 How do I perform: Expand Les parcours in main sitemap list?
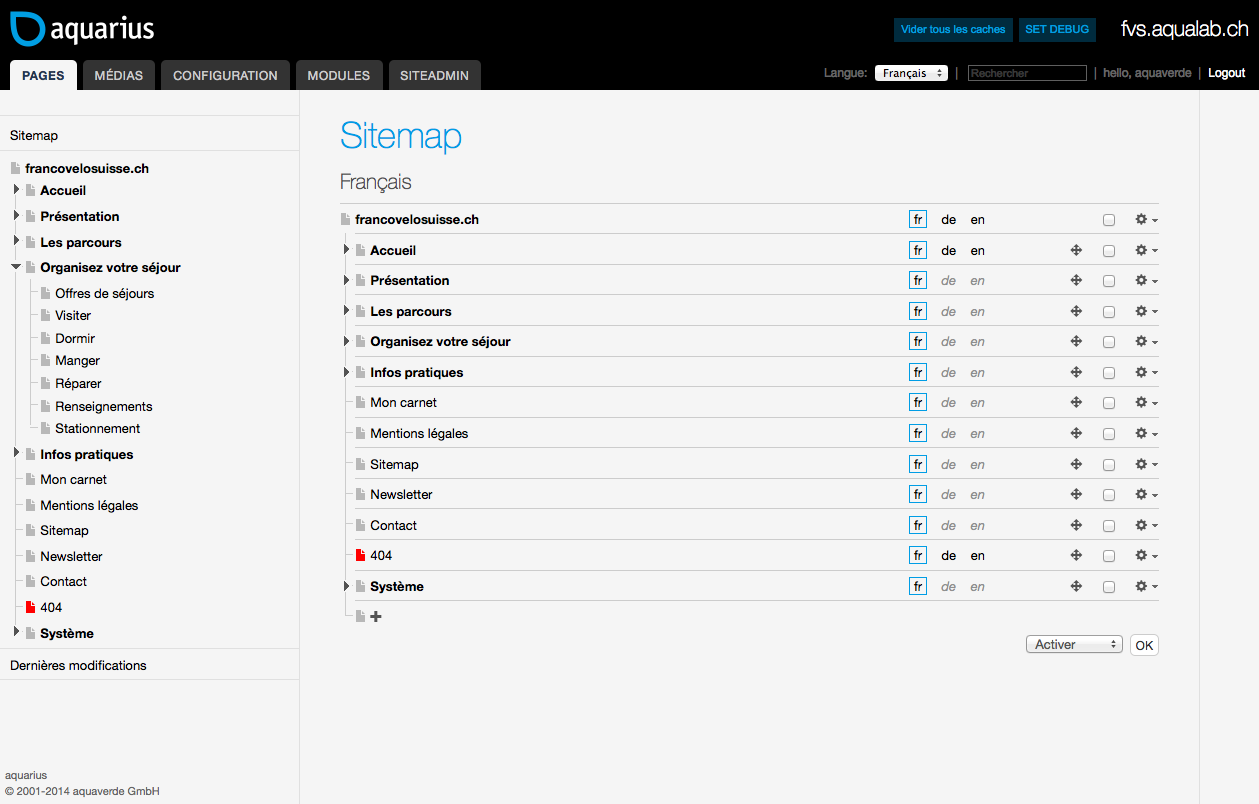click(347, 311)
